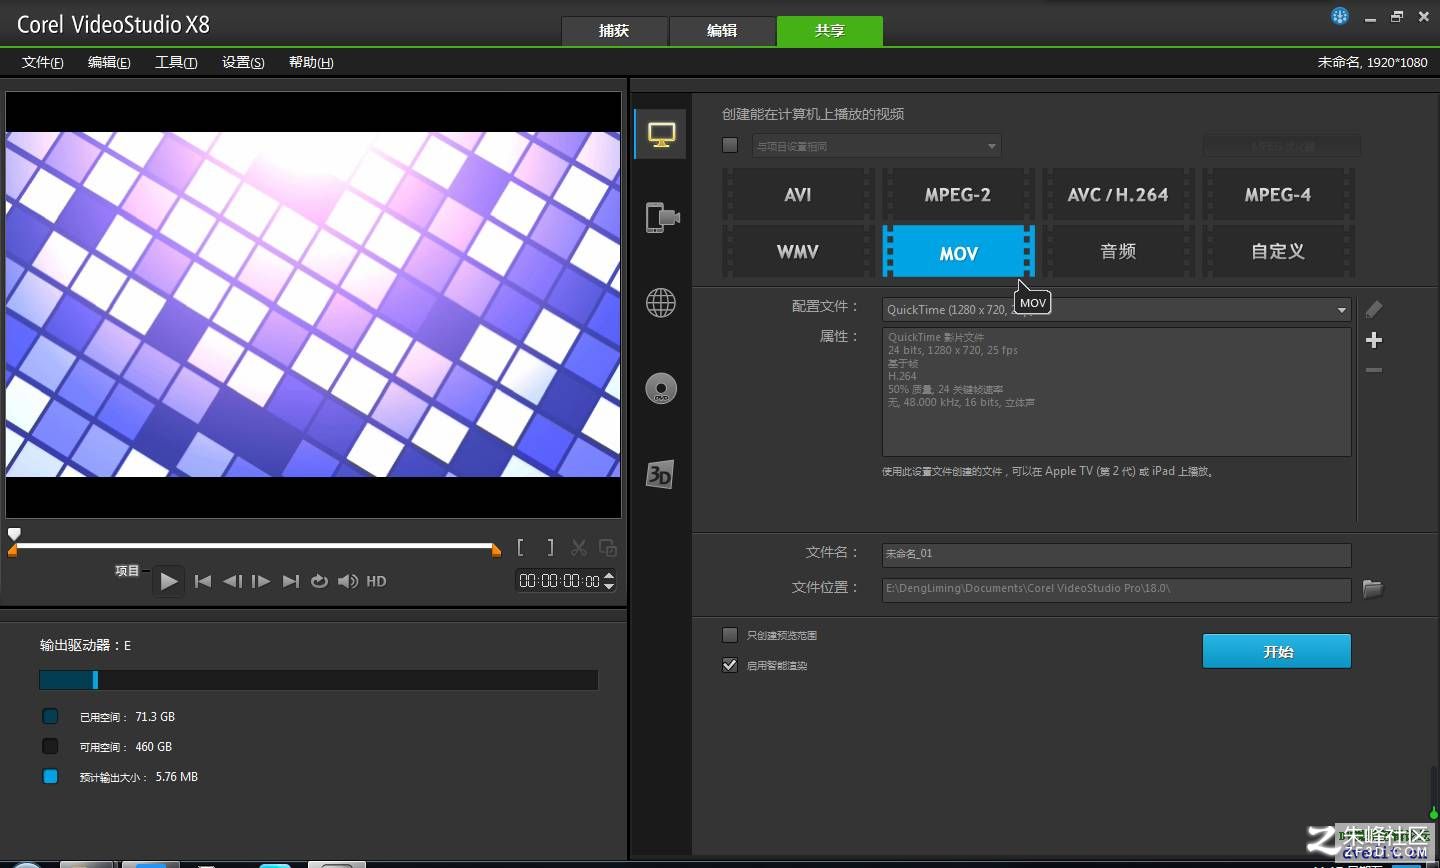1440x868 pixels.
Task: Choose the MPEG-2 format button
Action: [x=958, y=195]
